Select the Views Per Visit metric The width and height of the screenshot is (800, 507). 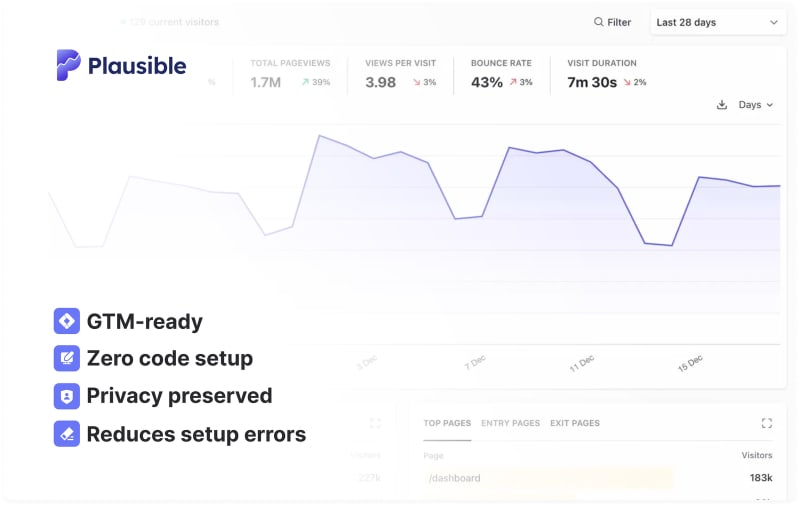400,74
